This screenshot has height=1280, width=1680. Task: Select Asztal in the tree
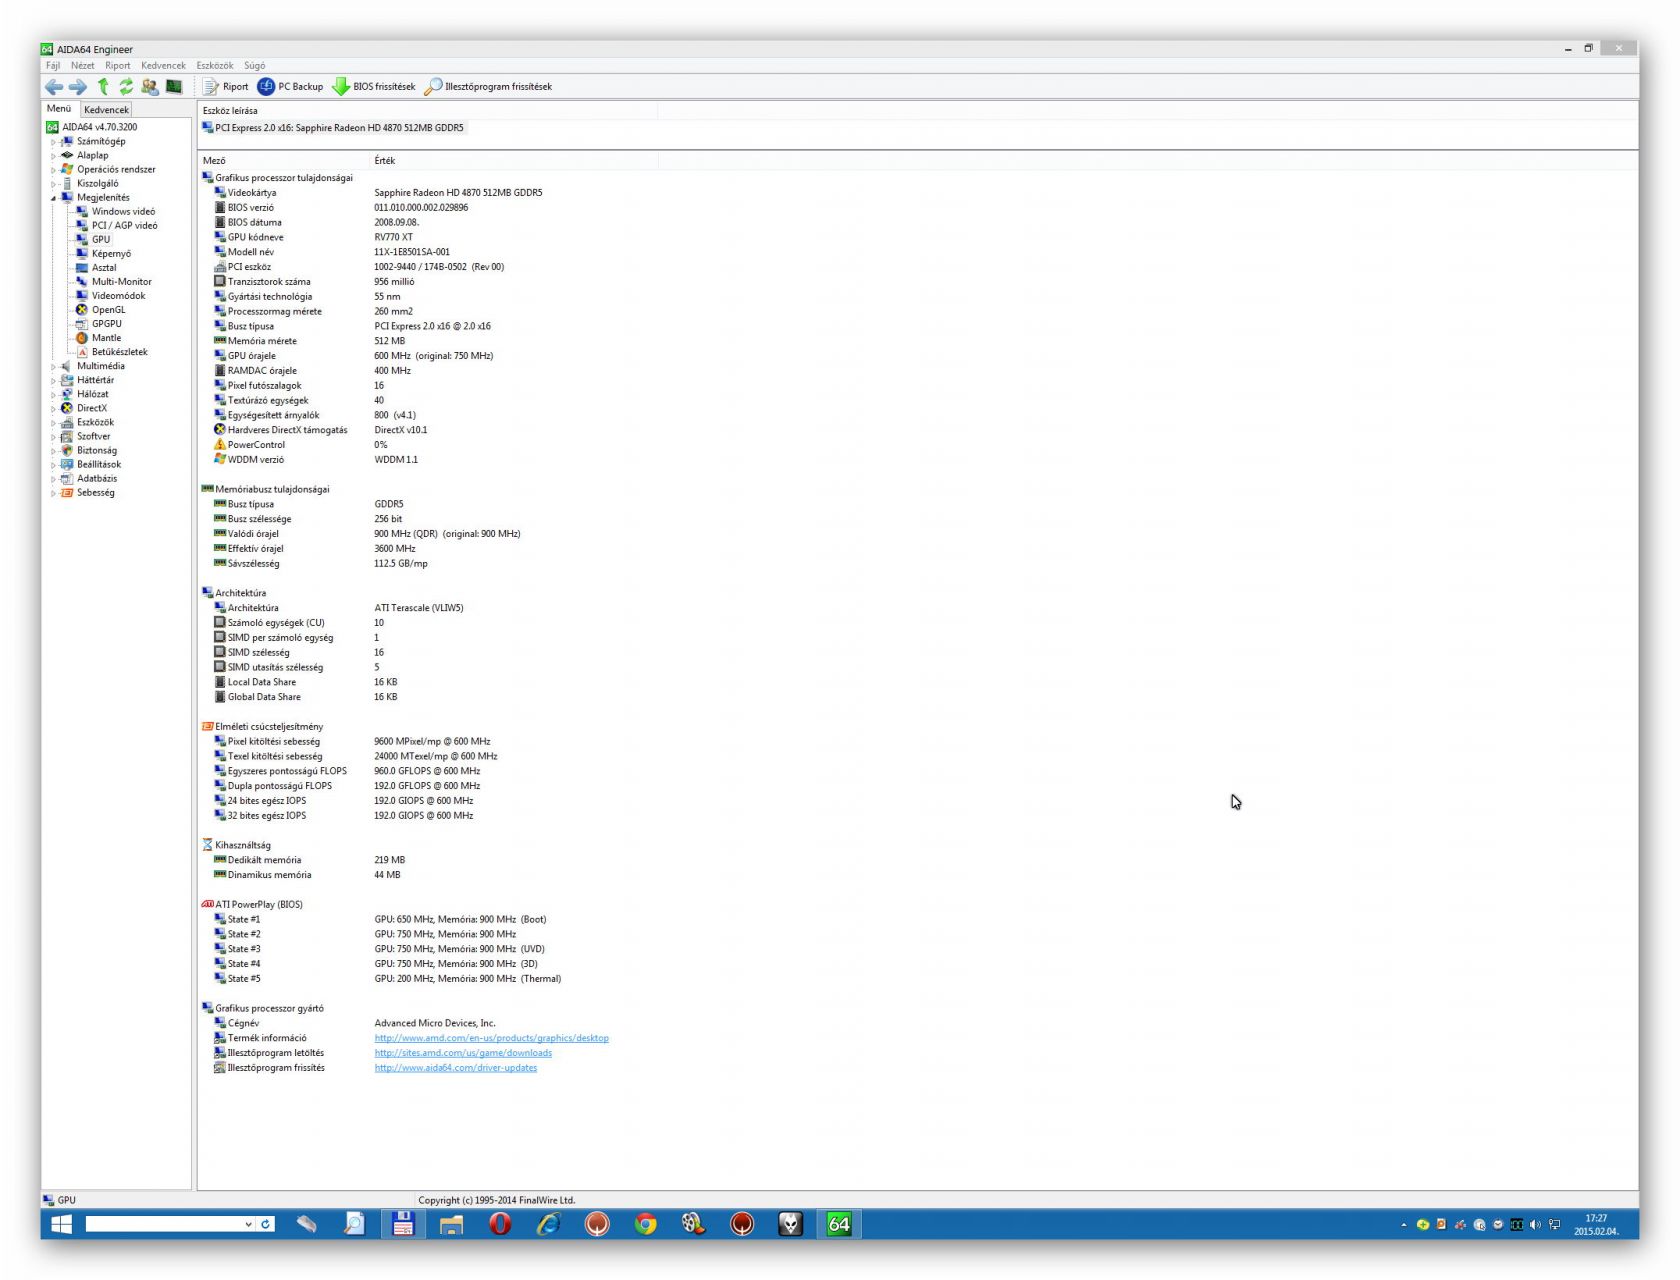tap(97, 268)
